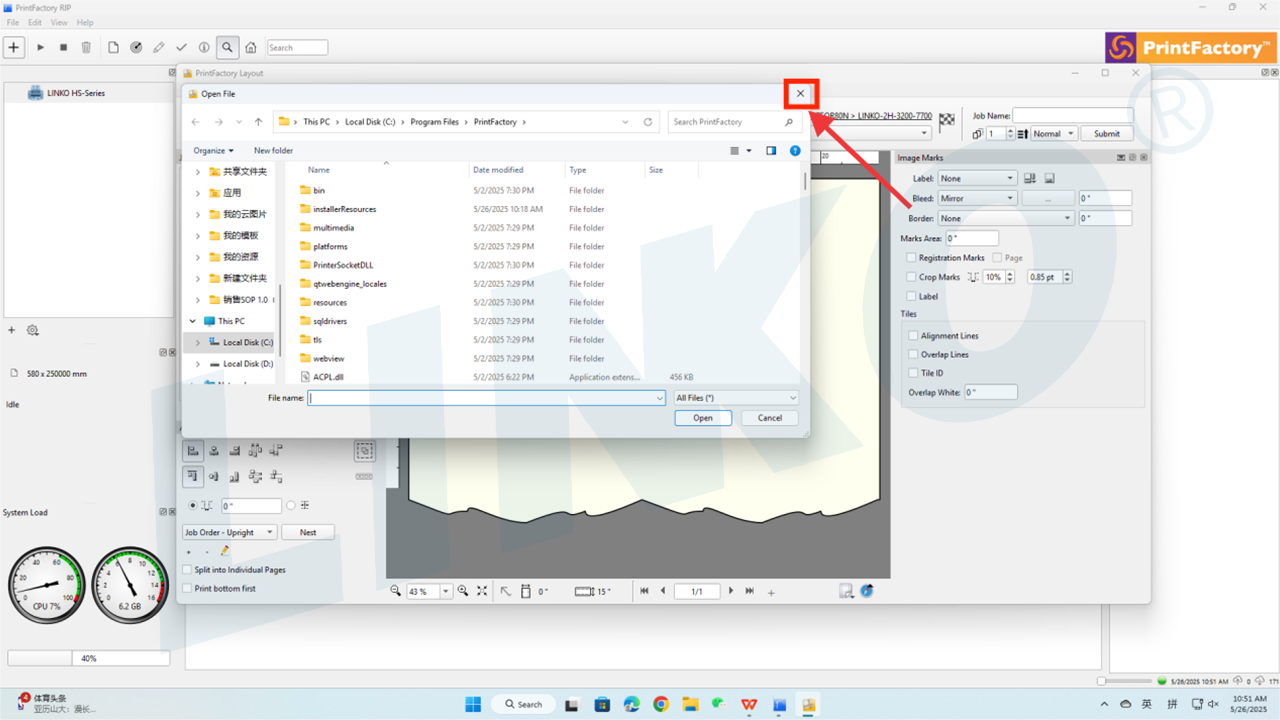Image resolution: width=1280 pixels, height=720 pixels.
Task: Click the info circle icon in RIP toolbar
Action: coord(204,47)
